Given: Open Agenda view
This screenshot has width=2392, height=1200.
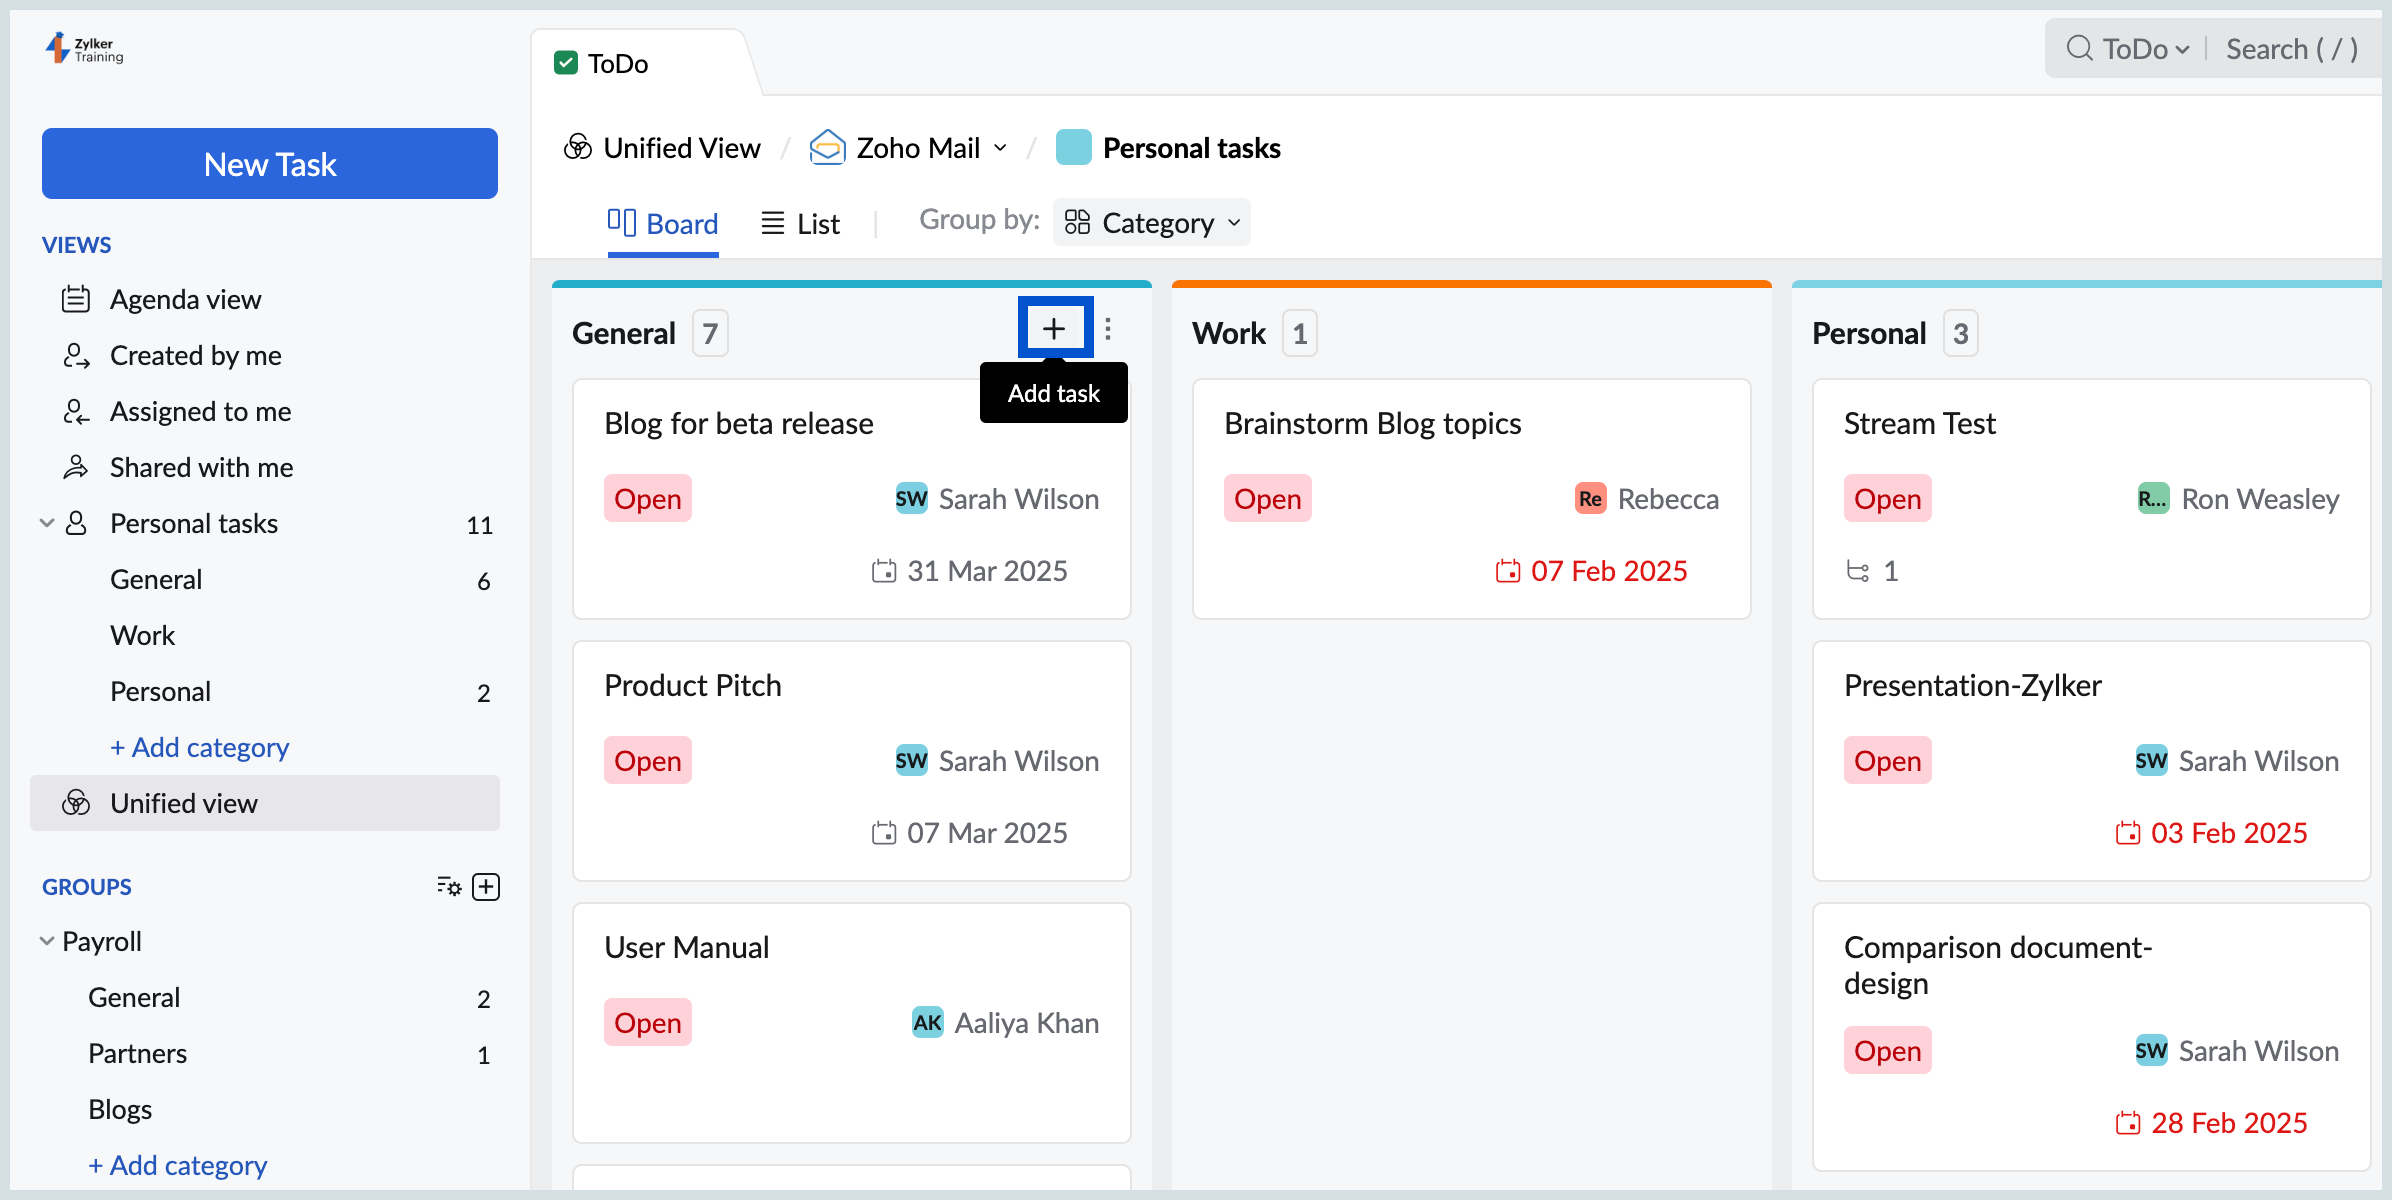Looking at the screenshot, I should (x=185, y=299).
